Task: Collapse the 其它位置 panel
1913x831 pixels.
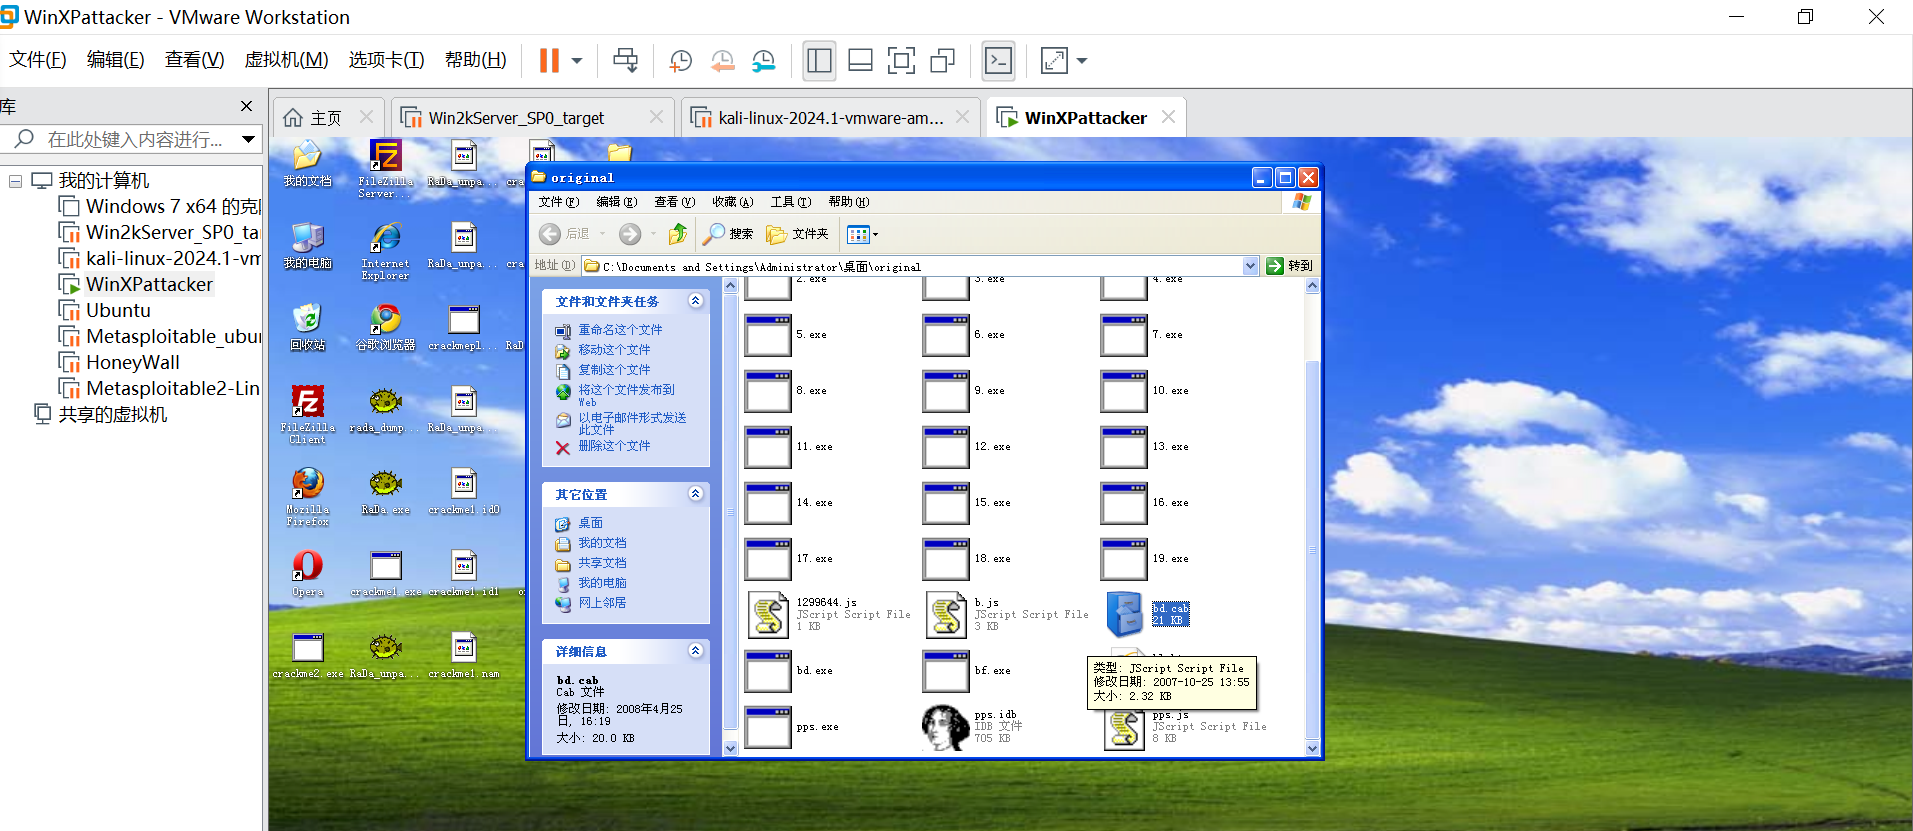Action: (x=696, y=494)
